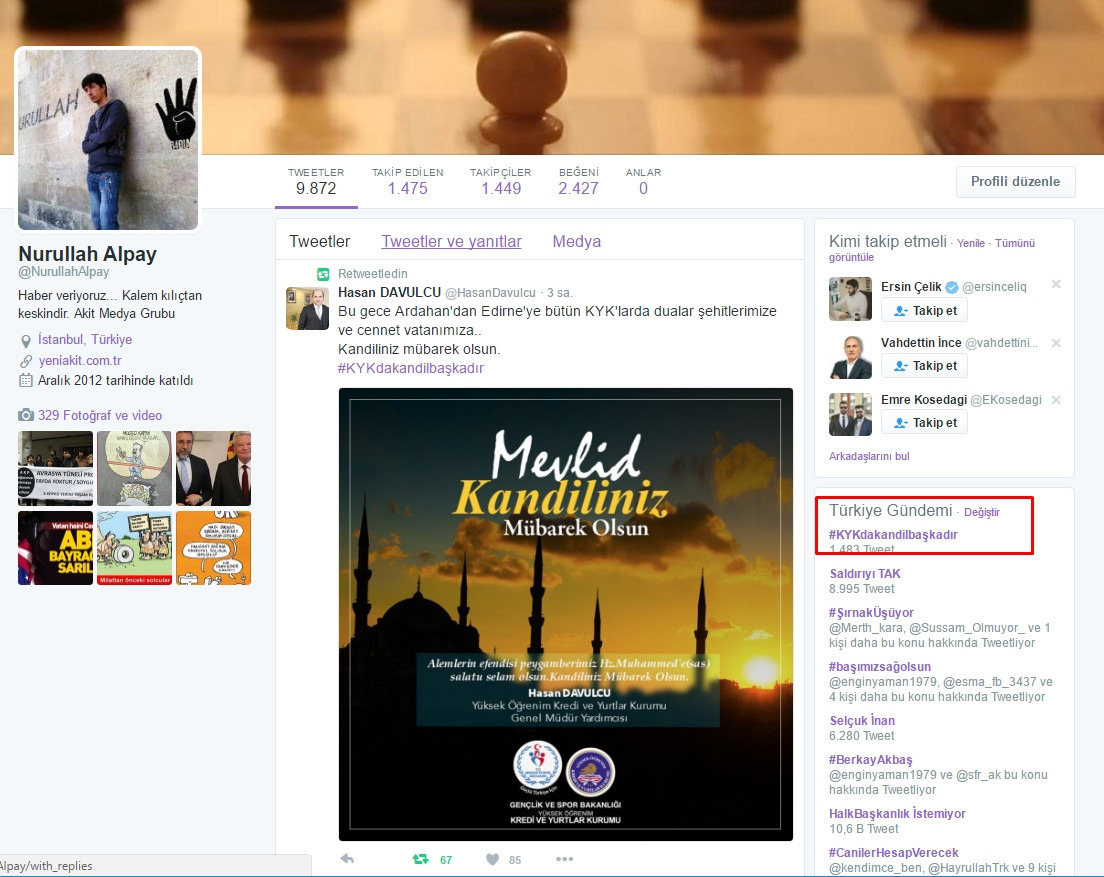Screen dimensions: 1104x877
Task: Click the Nurullah Alpay profile photo
Action: tap(108, 139)
